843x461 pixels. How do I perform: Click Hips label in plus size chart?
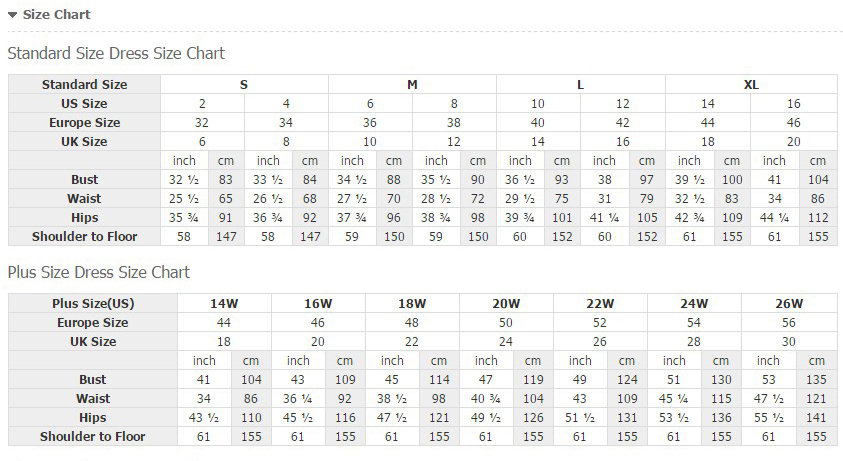pos(93,418)
